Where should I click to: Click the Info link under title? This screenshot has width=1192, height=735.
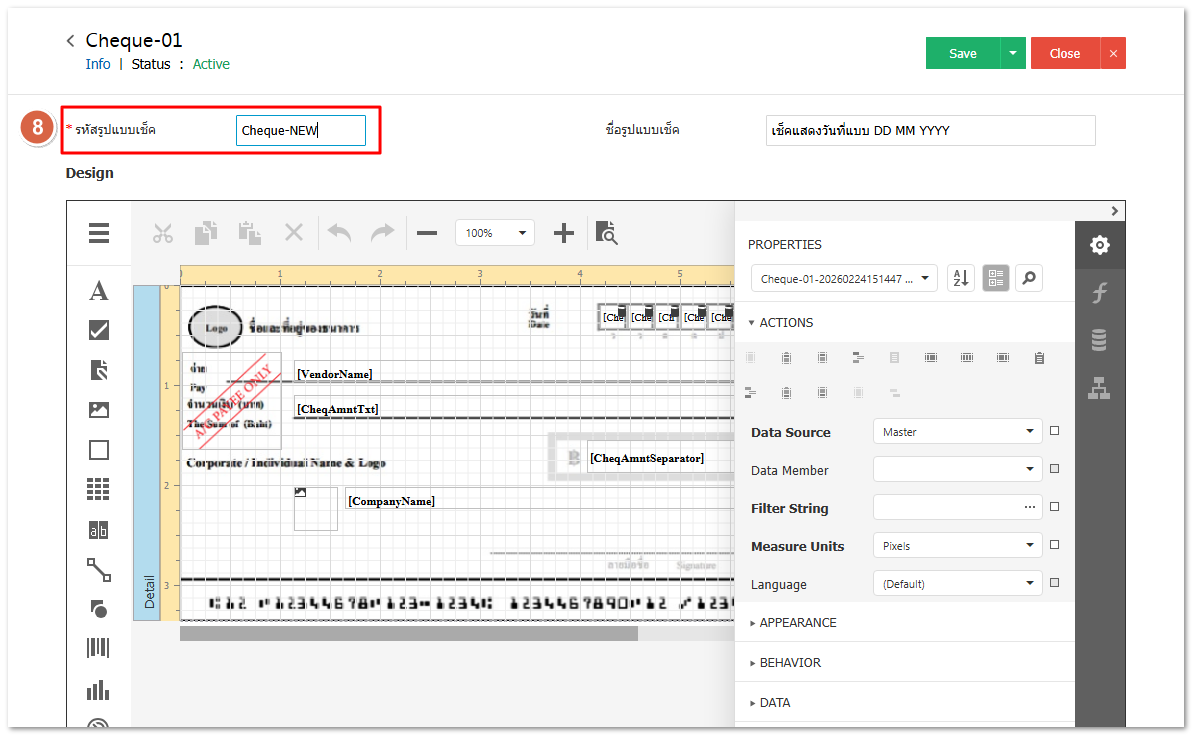98,64
